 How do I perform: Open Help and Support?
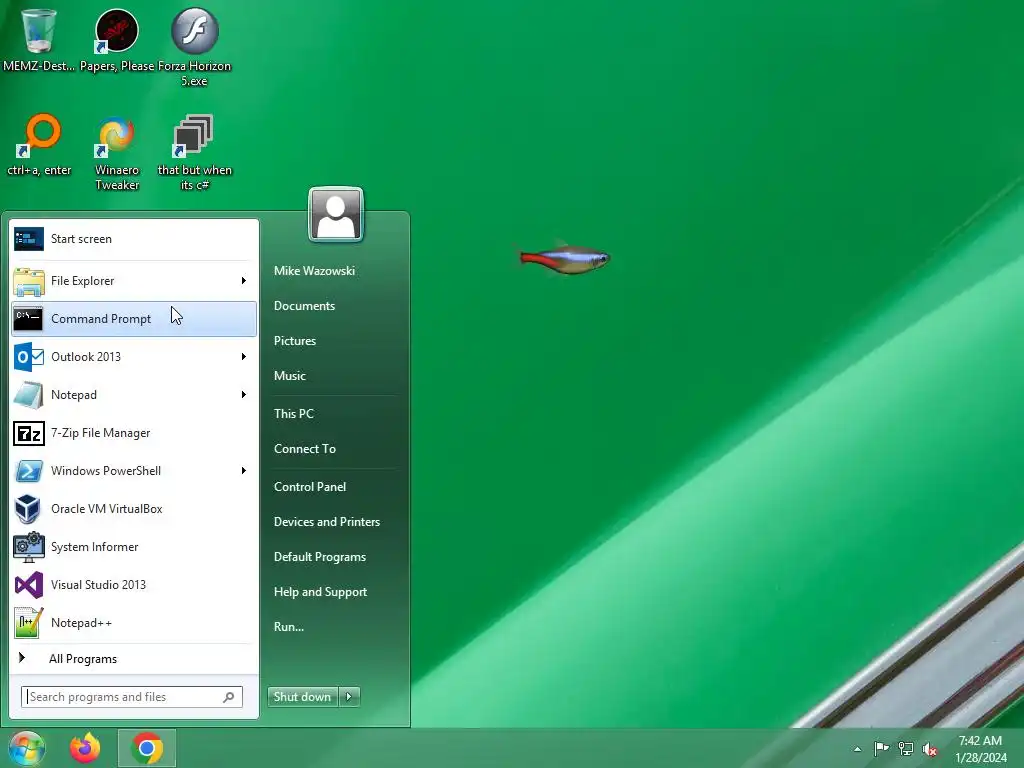[321, 592]
